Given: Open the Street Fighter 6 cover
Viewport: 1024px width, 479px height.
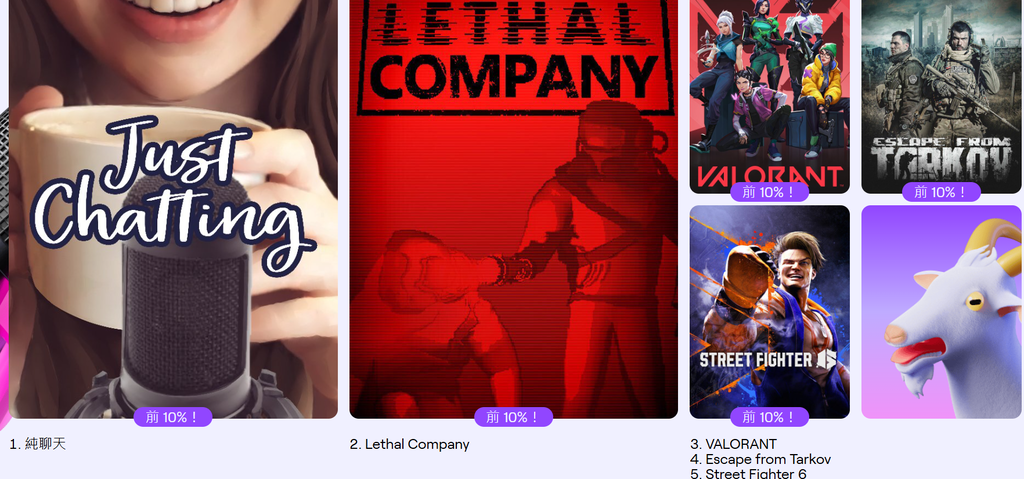Looking at the screenshot, I should click(x=769, y=312).
